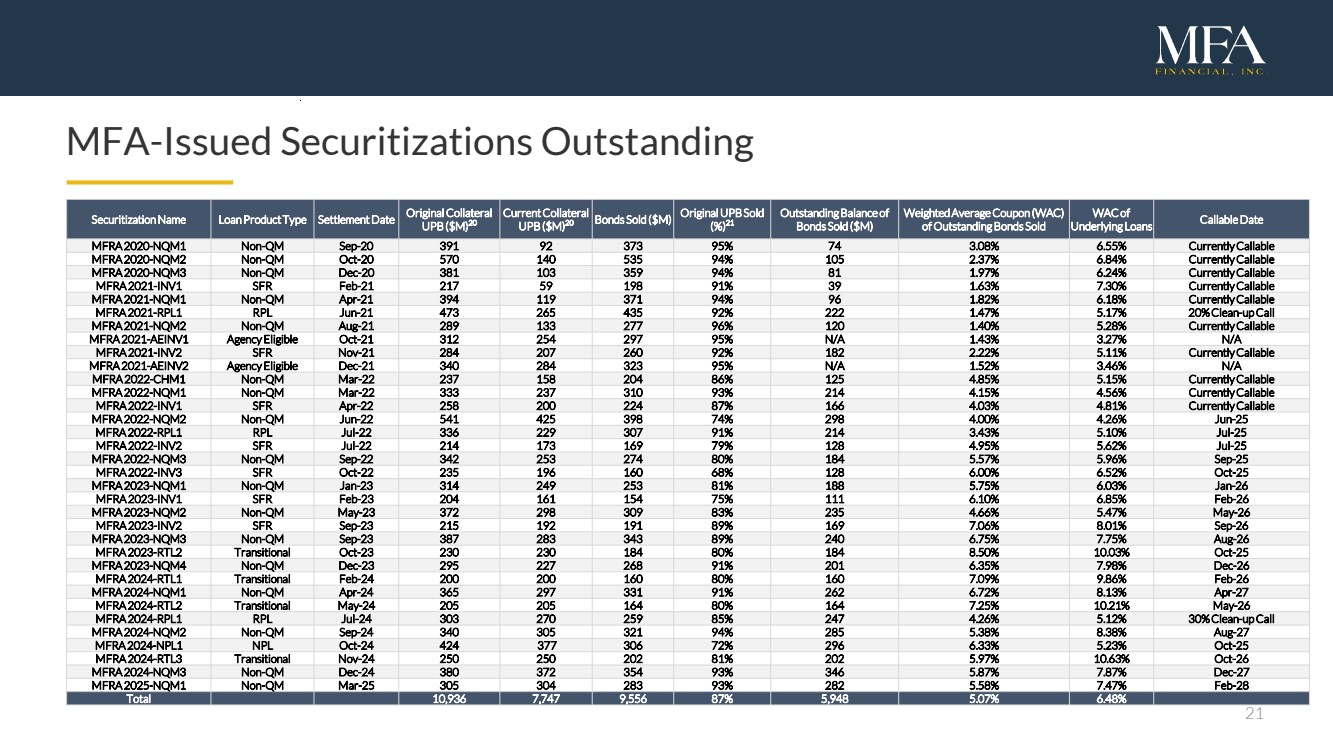The image size is (1333, 749).
Task: Click the page number 21
Action: pyautogui.click(x=1254, y=713)
